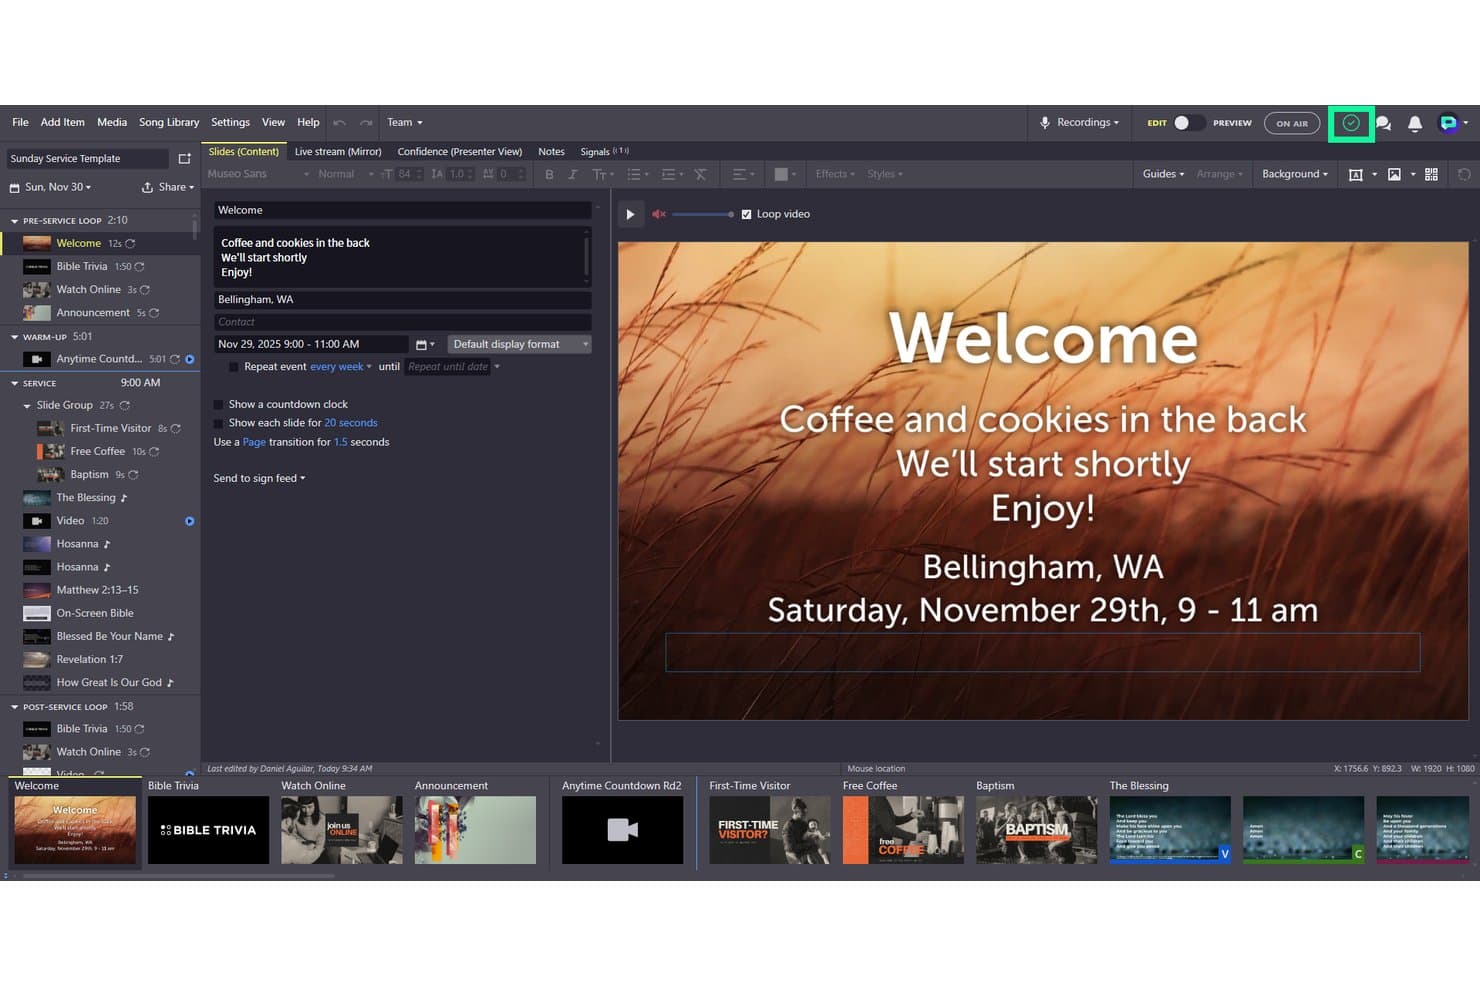Switch to the Live stream (Mirror) tab
1480x987 pixels.
click(x=338, y=152)
